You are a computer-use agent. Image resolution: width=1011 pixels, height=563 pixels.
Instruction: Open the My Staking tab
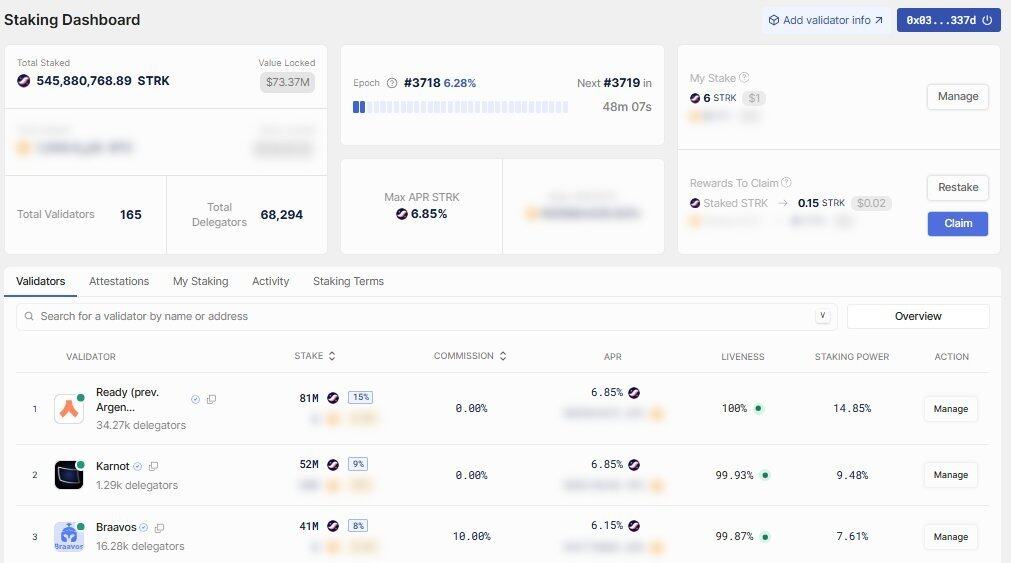pos(201,281)
